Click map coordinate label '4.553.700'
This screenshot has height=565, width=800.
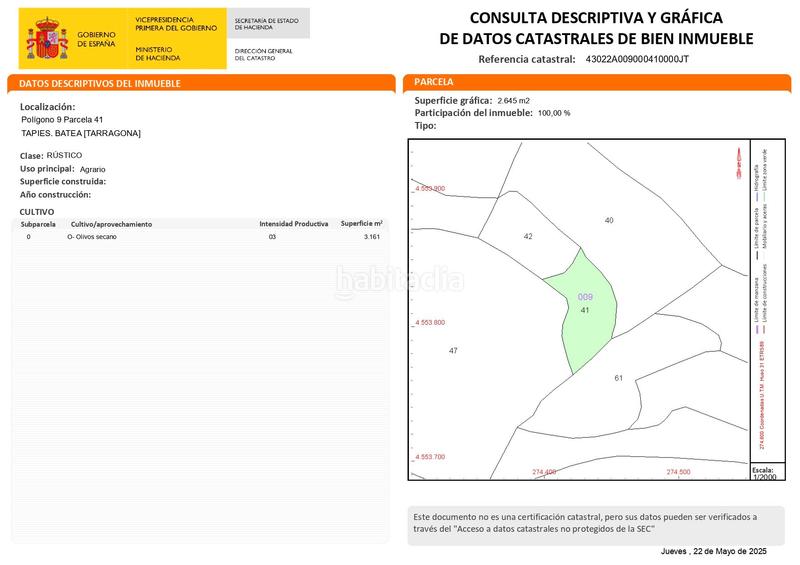(x=430, y=457)
